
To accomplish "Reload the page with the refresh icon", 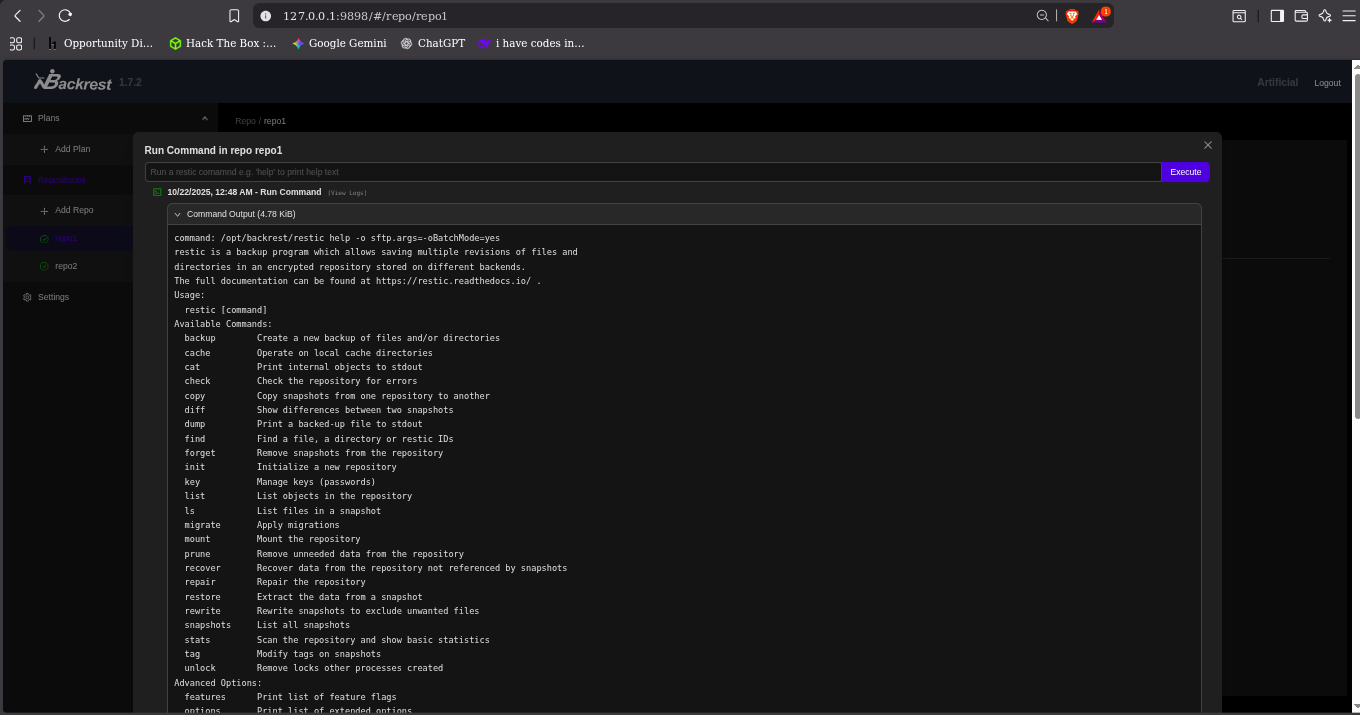I will tap(65, 16).
